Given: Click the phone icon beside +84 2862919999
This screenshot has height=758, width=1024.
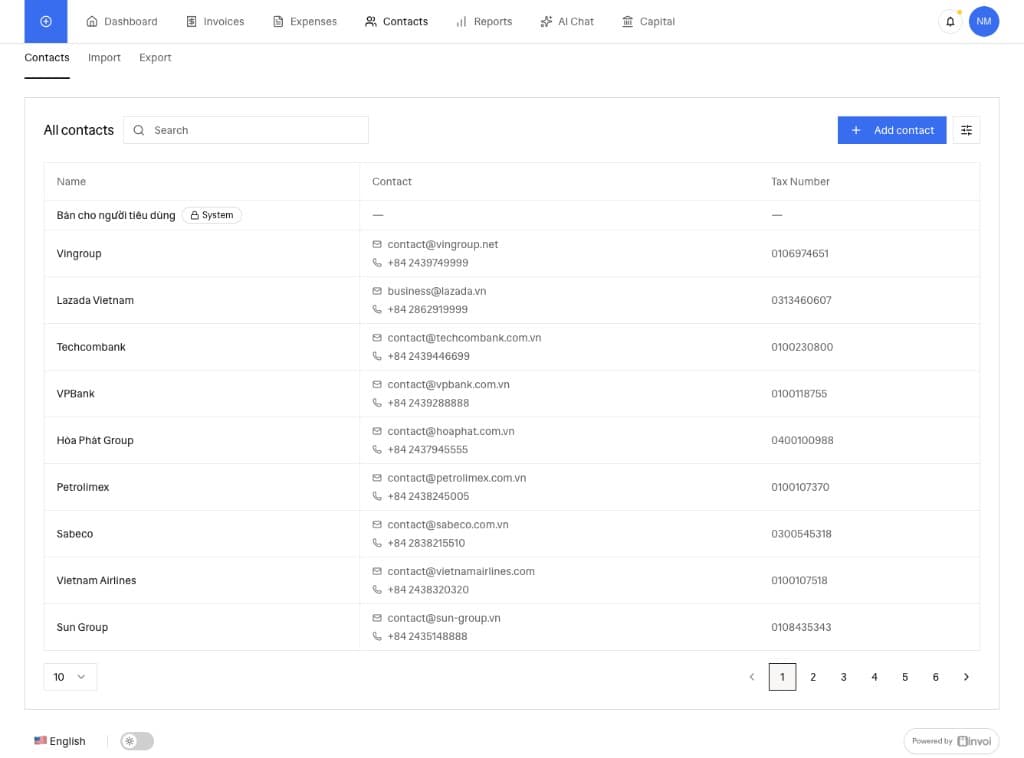Looking at the screenshot, I should (377, 309).
